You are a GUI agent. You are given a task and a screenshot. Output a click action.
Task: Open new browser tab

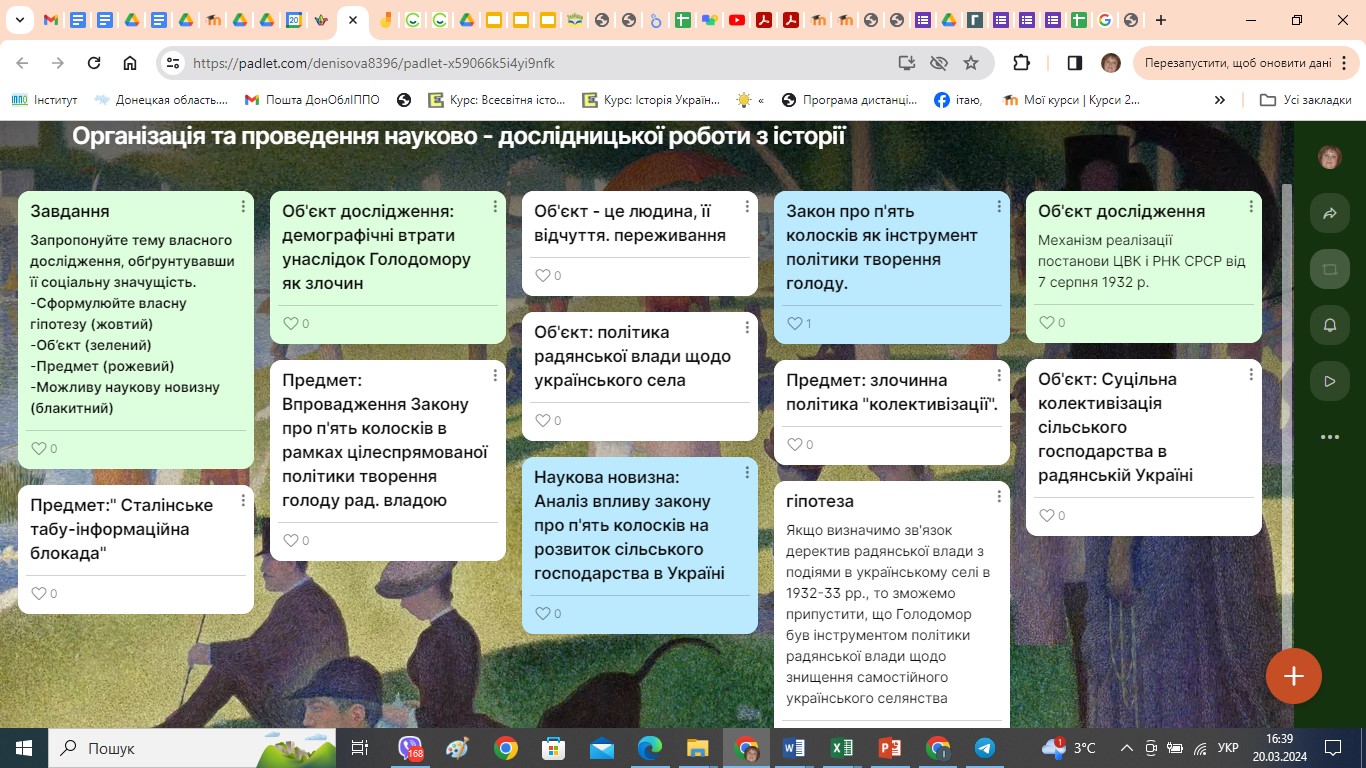pos(1160,20)
